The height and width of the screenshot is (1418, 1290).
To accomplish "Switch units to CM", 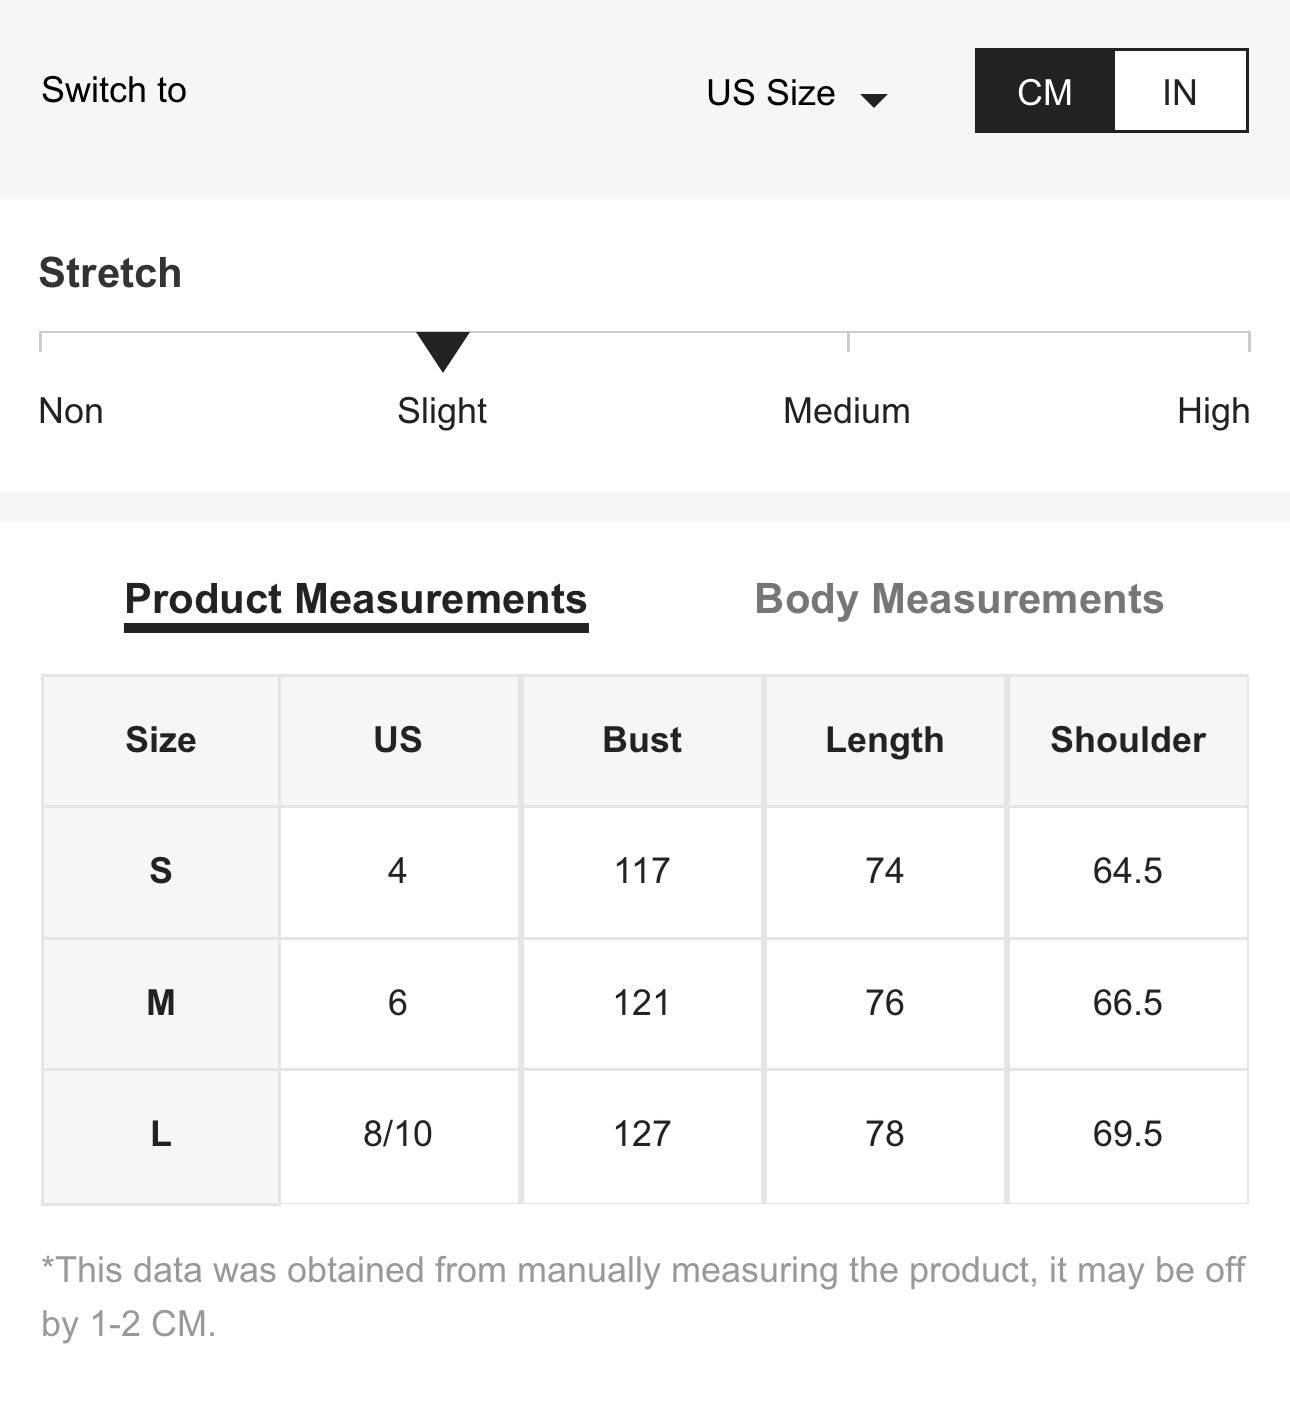I will [1044, 92].
